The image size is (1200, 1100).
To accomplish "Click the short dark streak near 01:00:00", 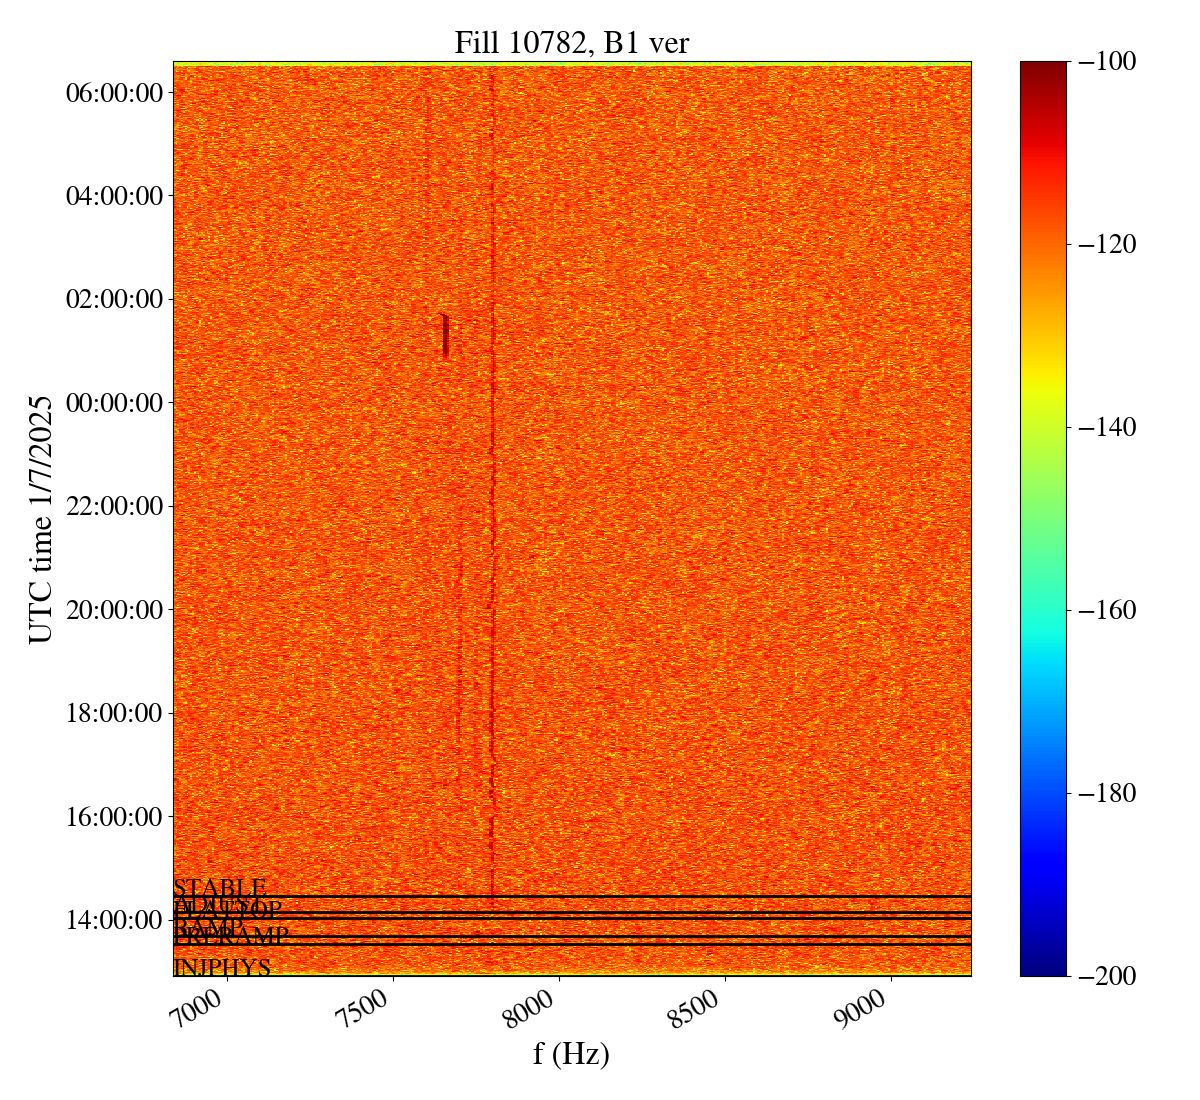I will tap(445, 337).
